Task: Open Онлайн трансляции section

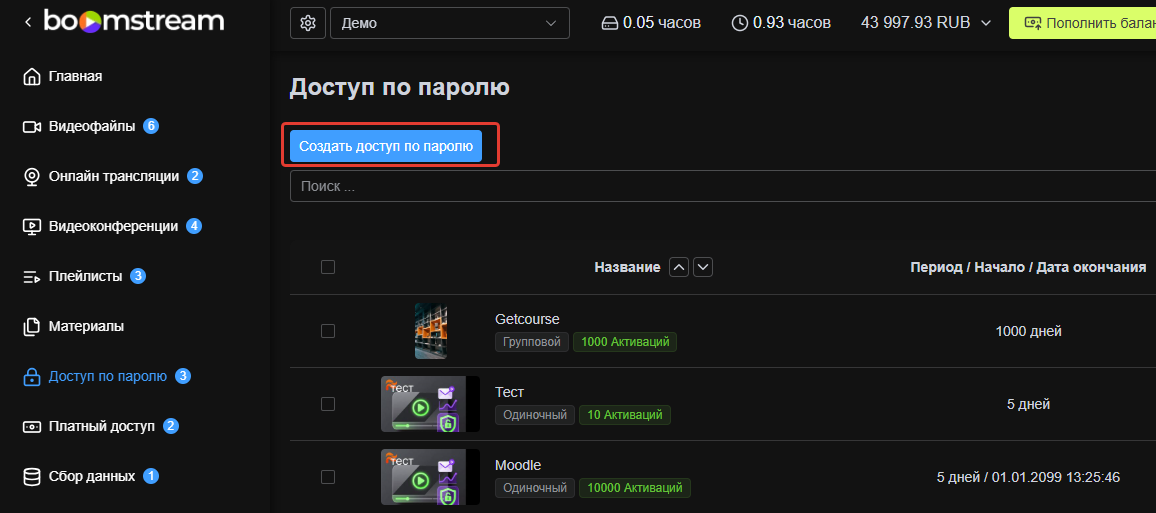Action: [114, 176]
